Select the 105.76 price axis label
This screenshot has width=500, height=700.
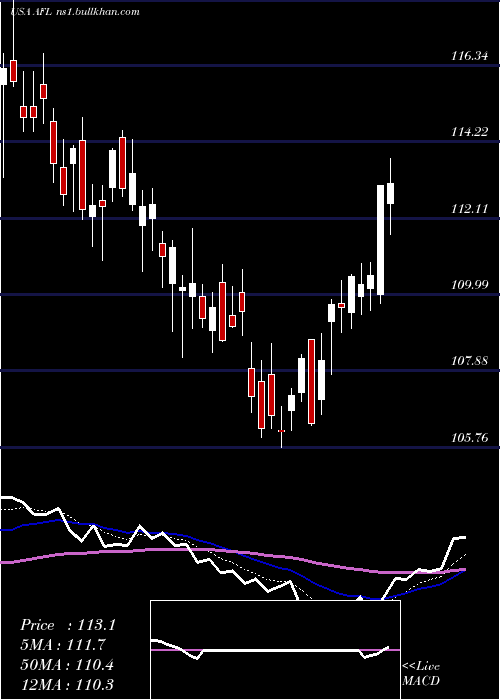tap(470, 437)
